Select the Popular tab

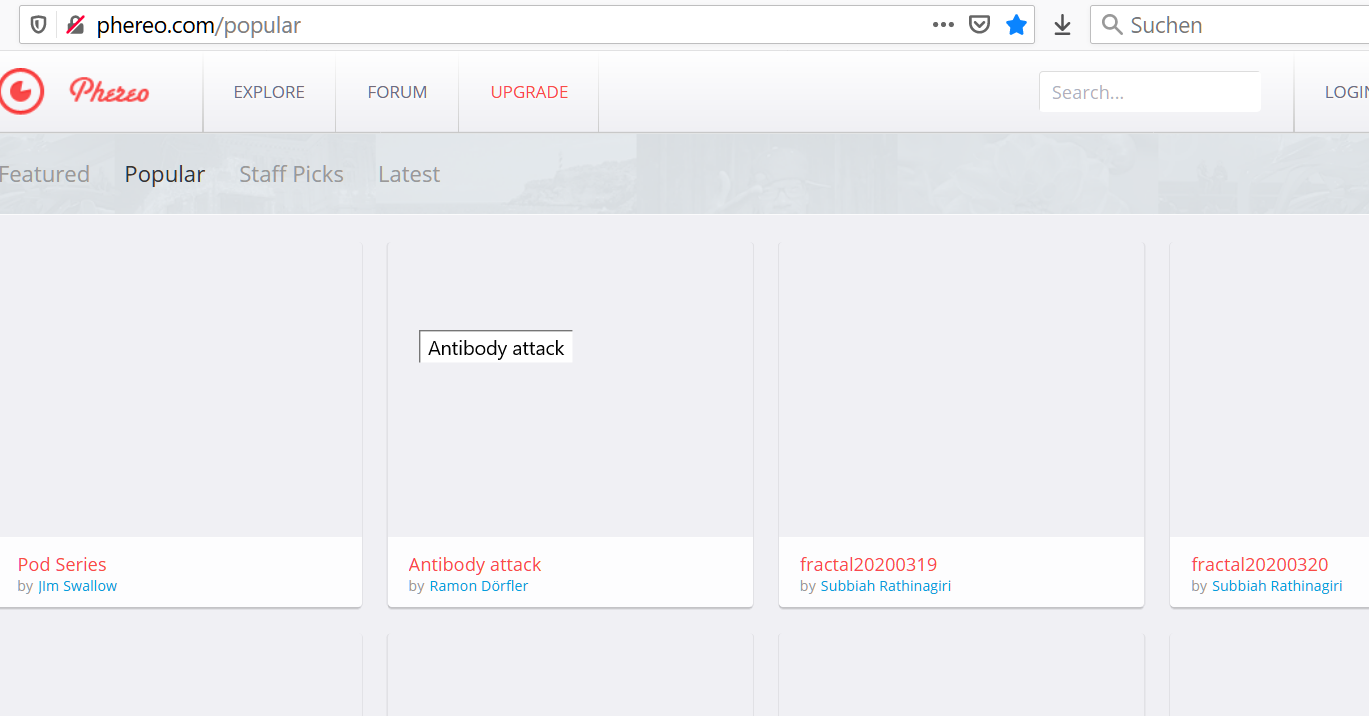(165, 174)
